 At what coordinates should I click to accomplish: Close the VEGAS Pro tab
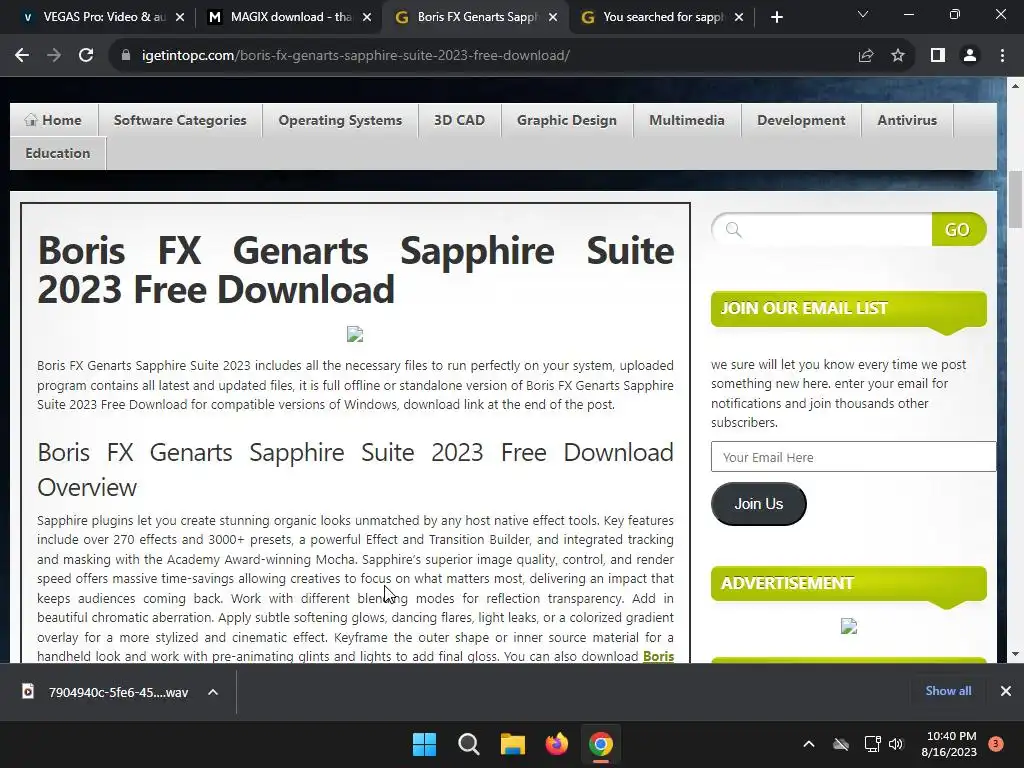(180, 17)
